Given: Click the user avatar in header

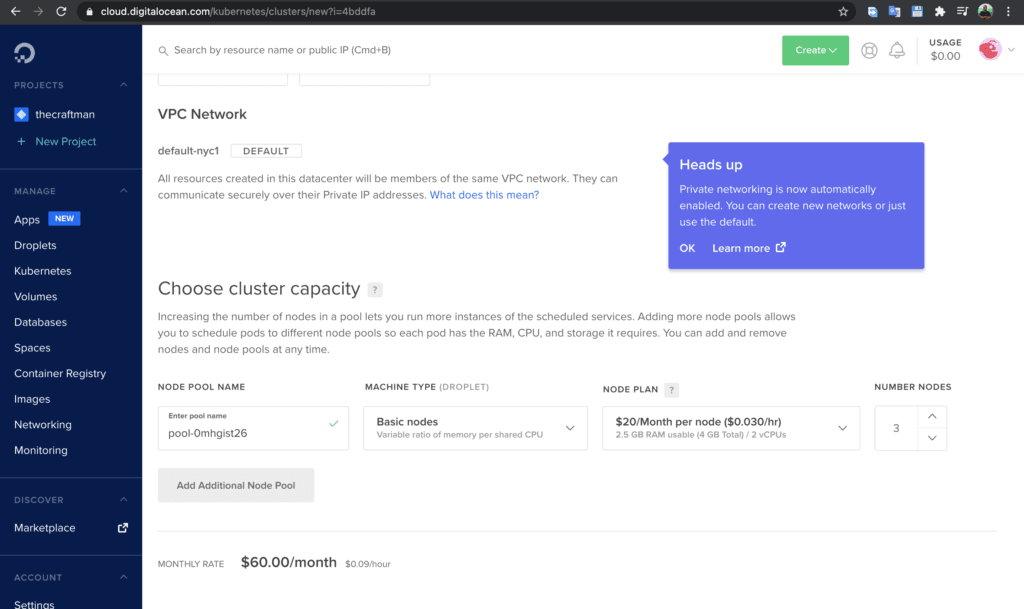Looking at the screenshot, I should (x=989, y=50).
